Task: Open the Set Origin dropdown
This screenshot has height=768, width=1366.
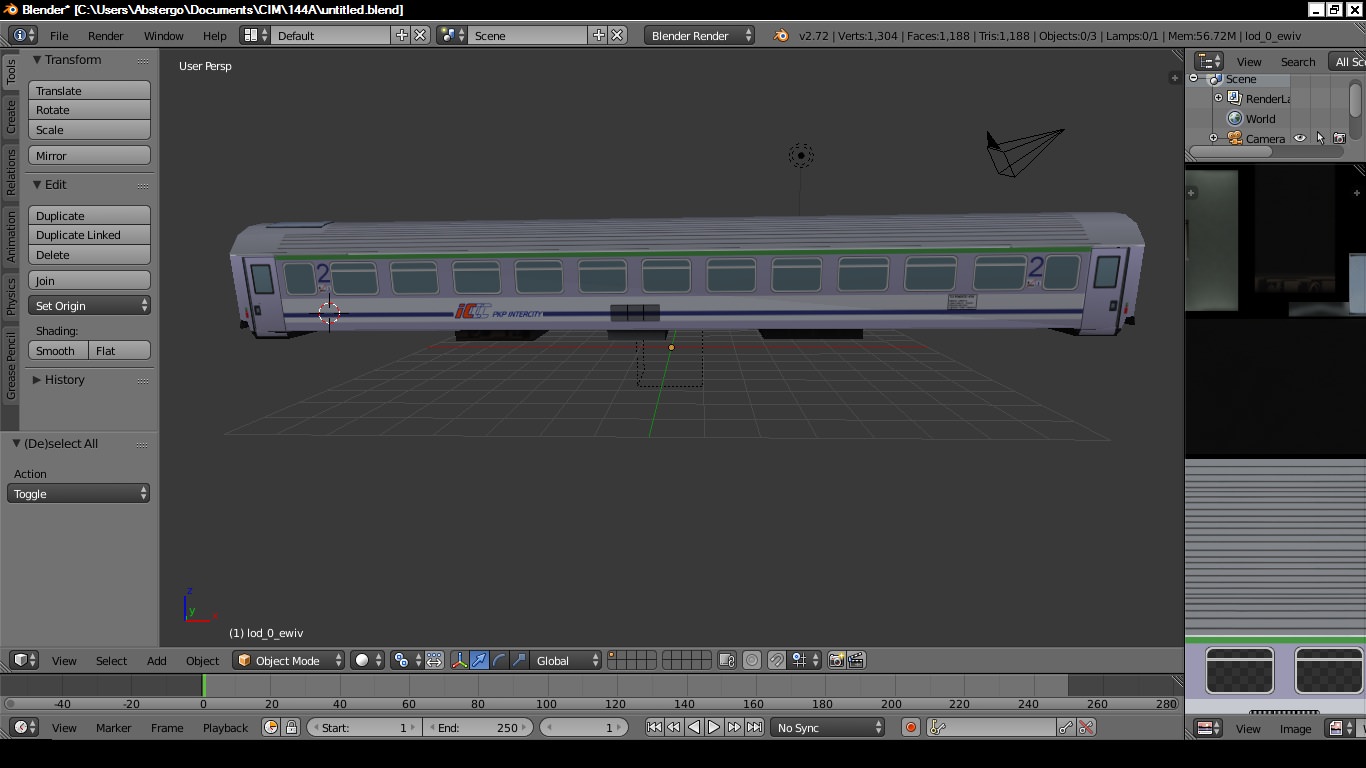Action: (89, 306)
